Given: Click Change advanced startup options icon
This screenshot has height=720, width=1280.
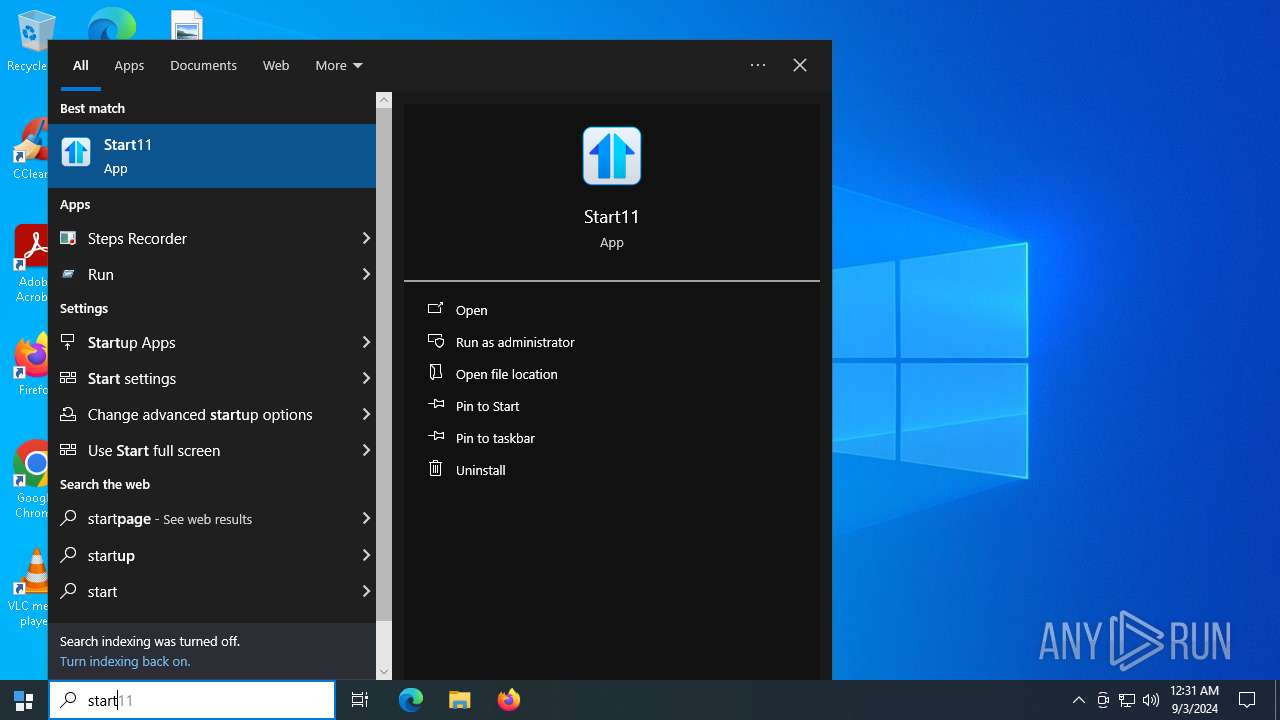Looking at the screenshot, I should click(x=68, y=414).
